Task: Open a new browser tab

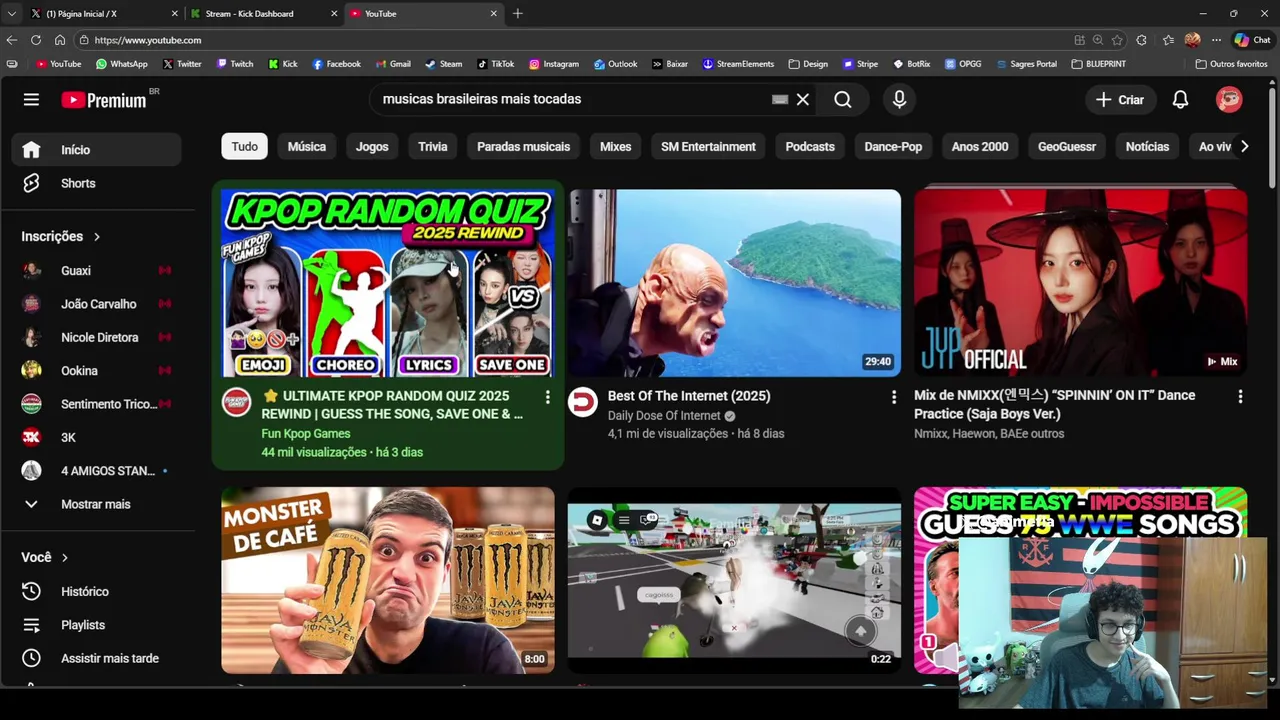Action: 518,14
